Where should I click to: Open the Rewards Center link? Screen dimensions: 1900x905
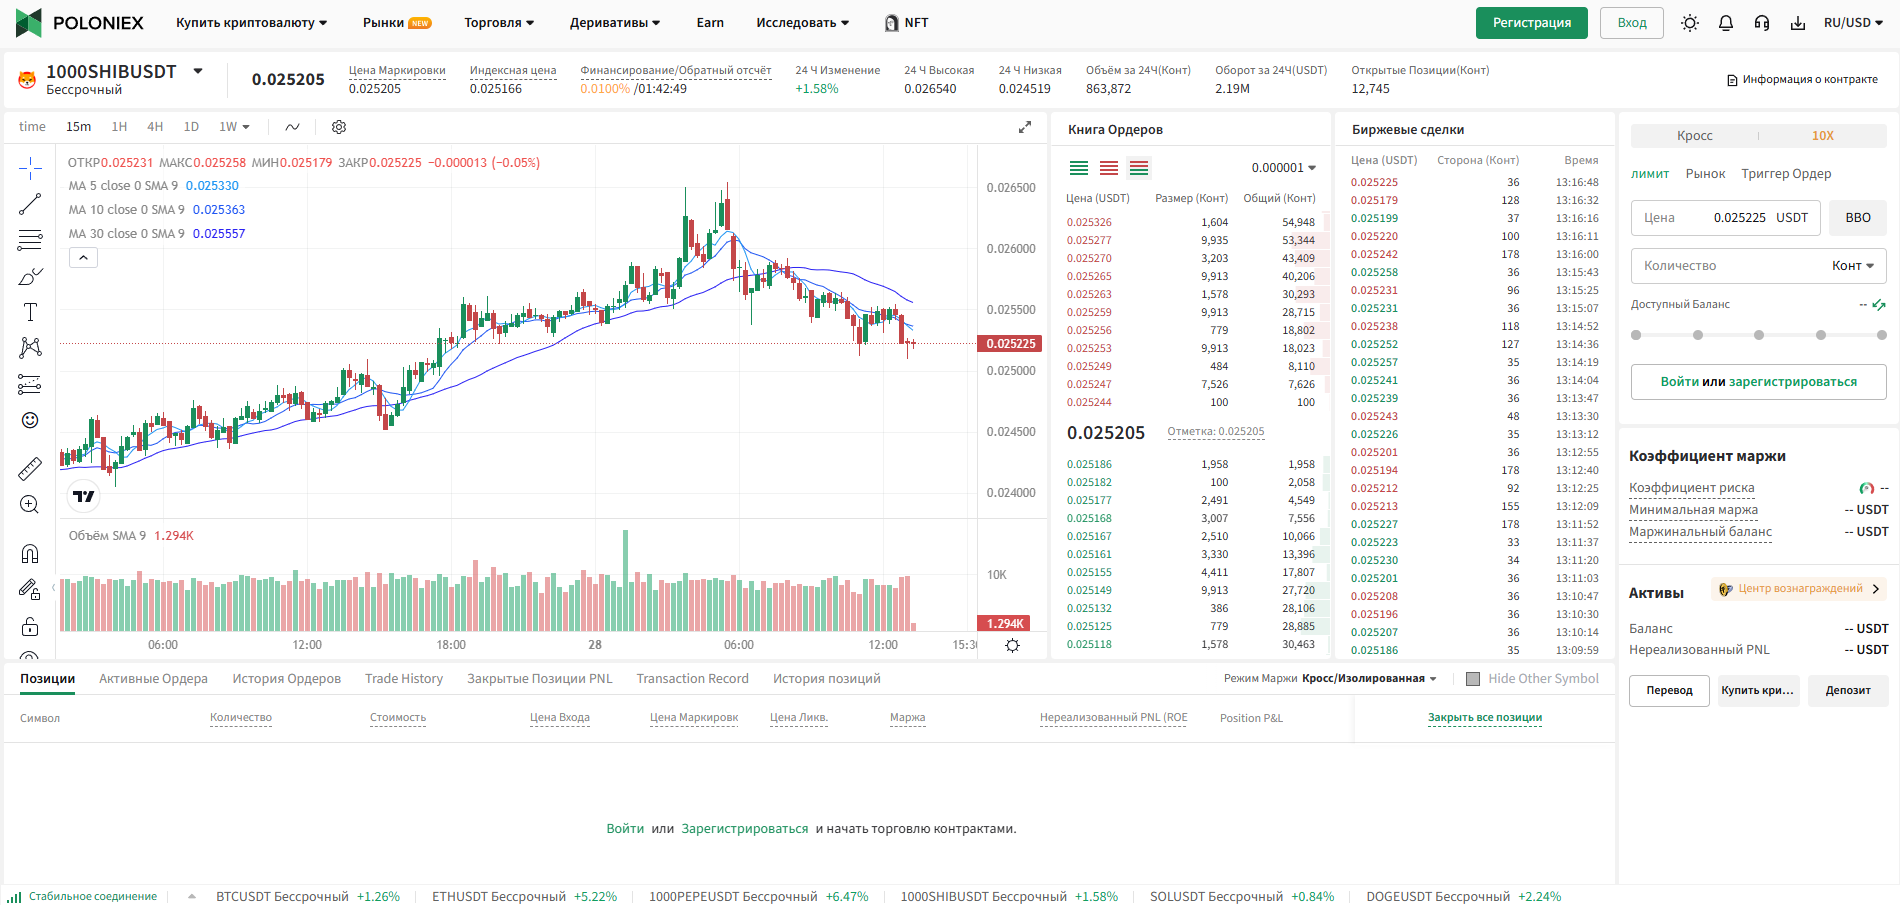[x=1798, y=589]
